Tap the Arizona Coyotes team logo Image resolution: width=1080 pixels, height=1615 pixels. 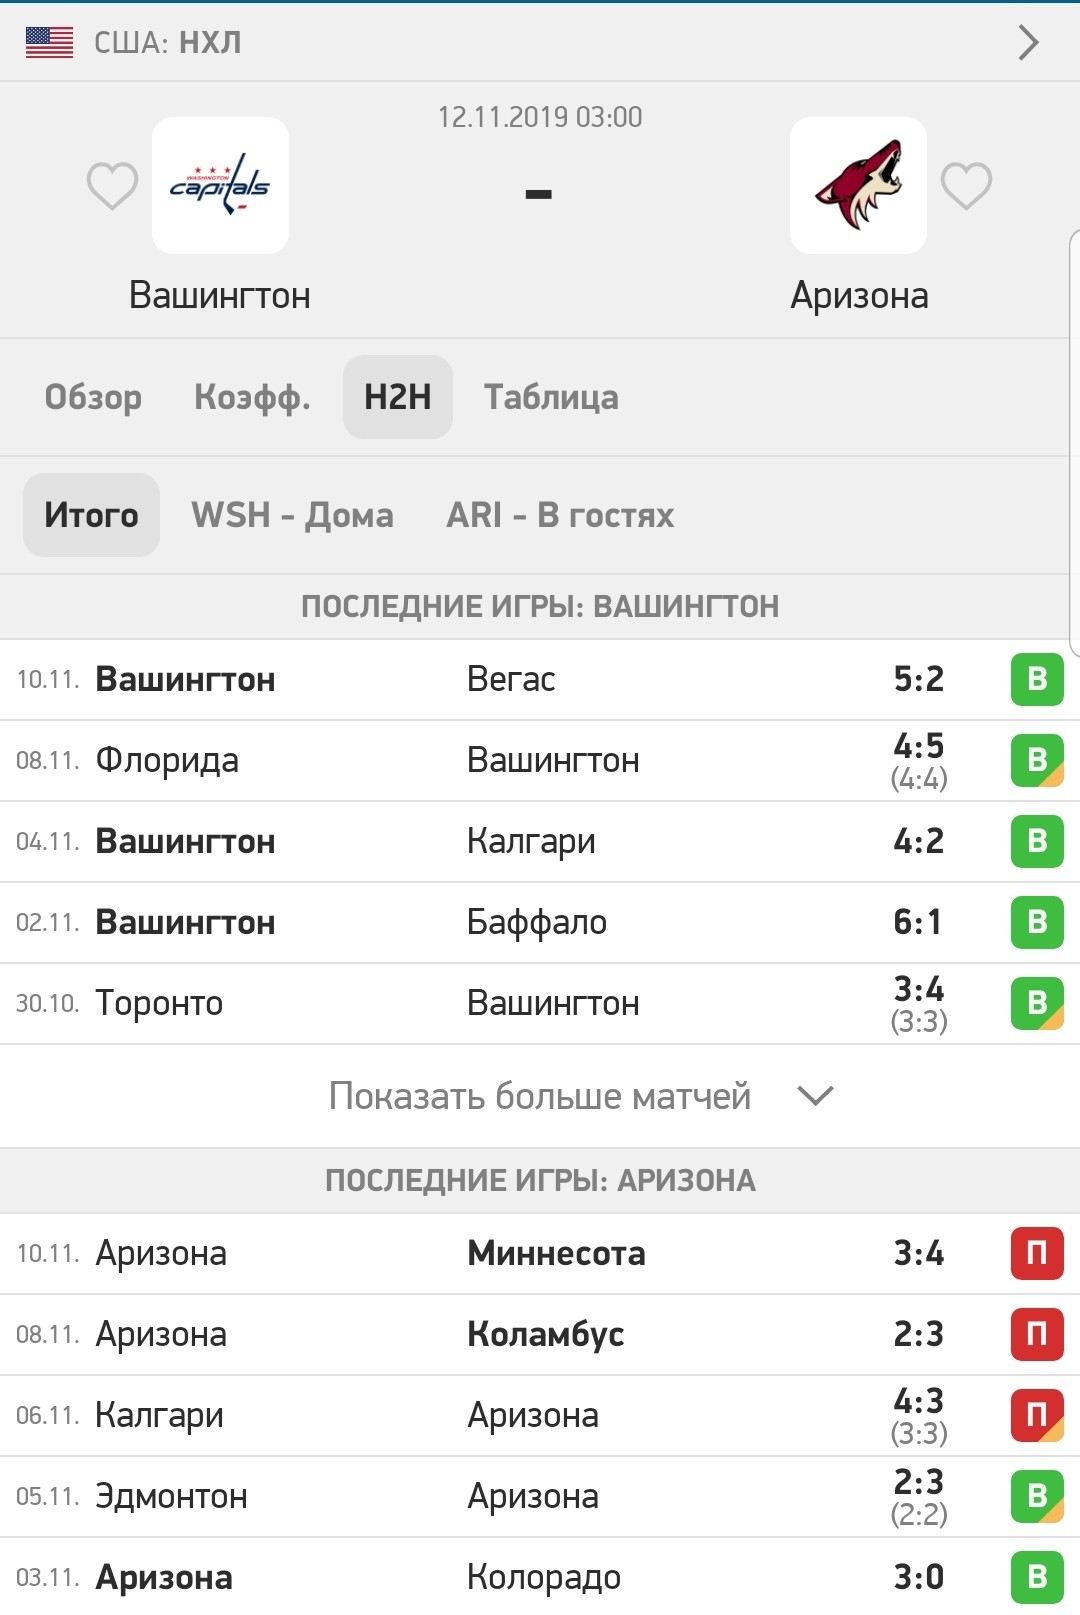click(858, 185)
